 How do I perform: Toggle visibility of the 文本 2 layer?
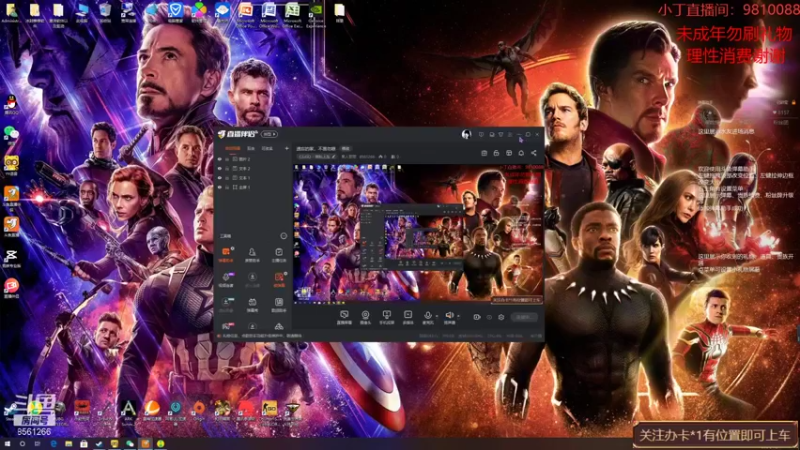point(220,168)
